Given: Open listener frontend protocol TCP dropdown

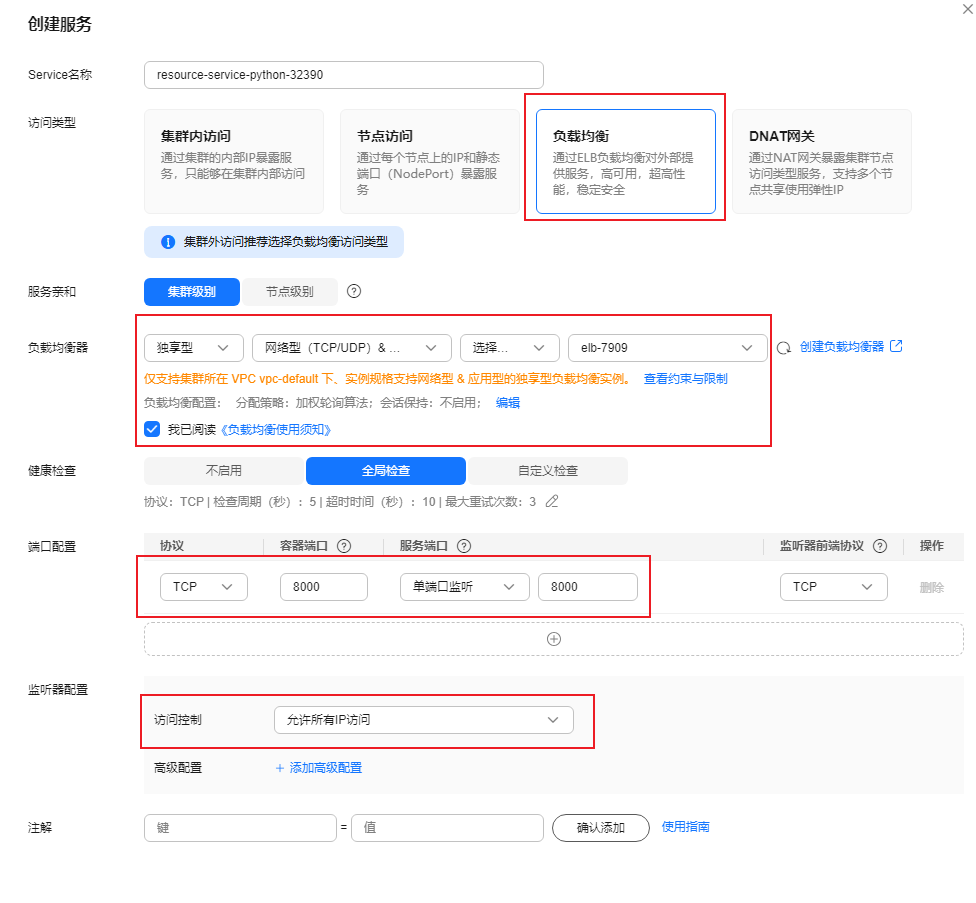Looking at the screenshot, I should click(x=833, y=587).
